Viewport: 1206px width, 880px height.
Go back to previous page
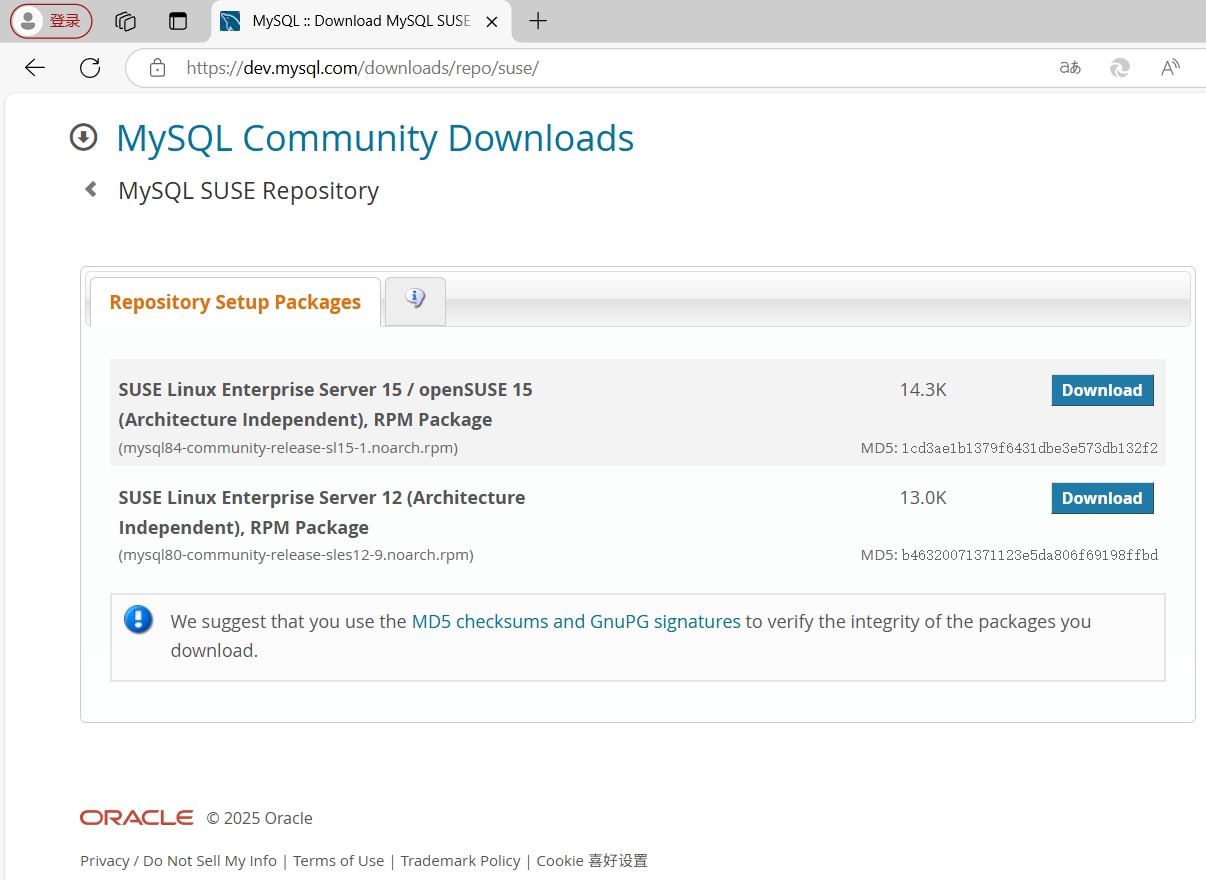(35, 68)
